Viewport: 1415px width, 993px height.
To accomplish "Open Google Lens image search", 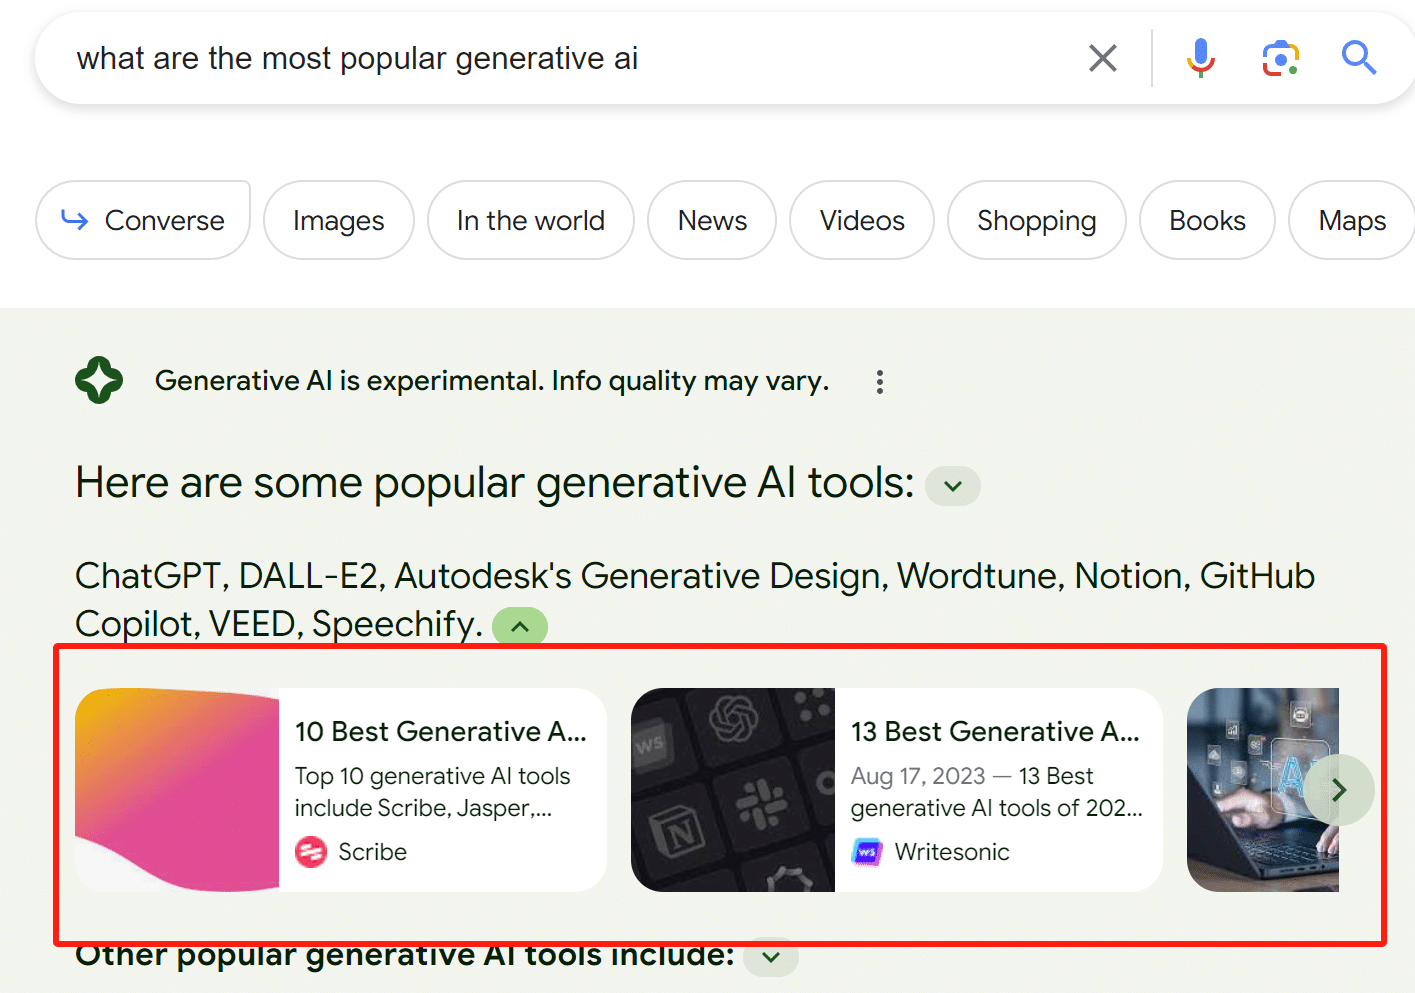I will pyautogui.click(x=1280, y=58).
